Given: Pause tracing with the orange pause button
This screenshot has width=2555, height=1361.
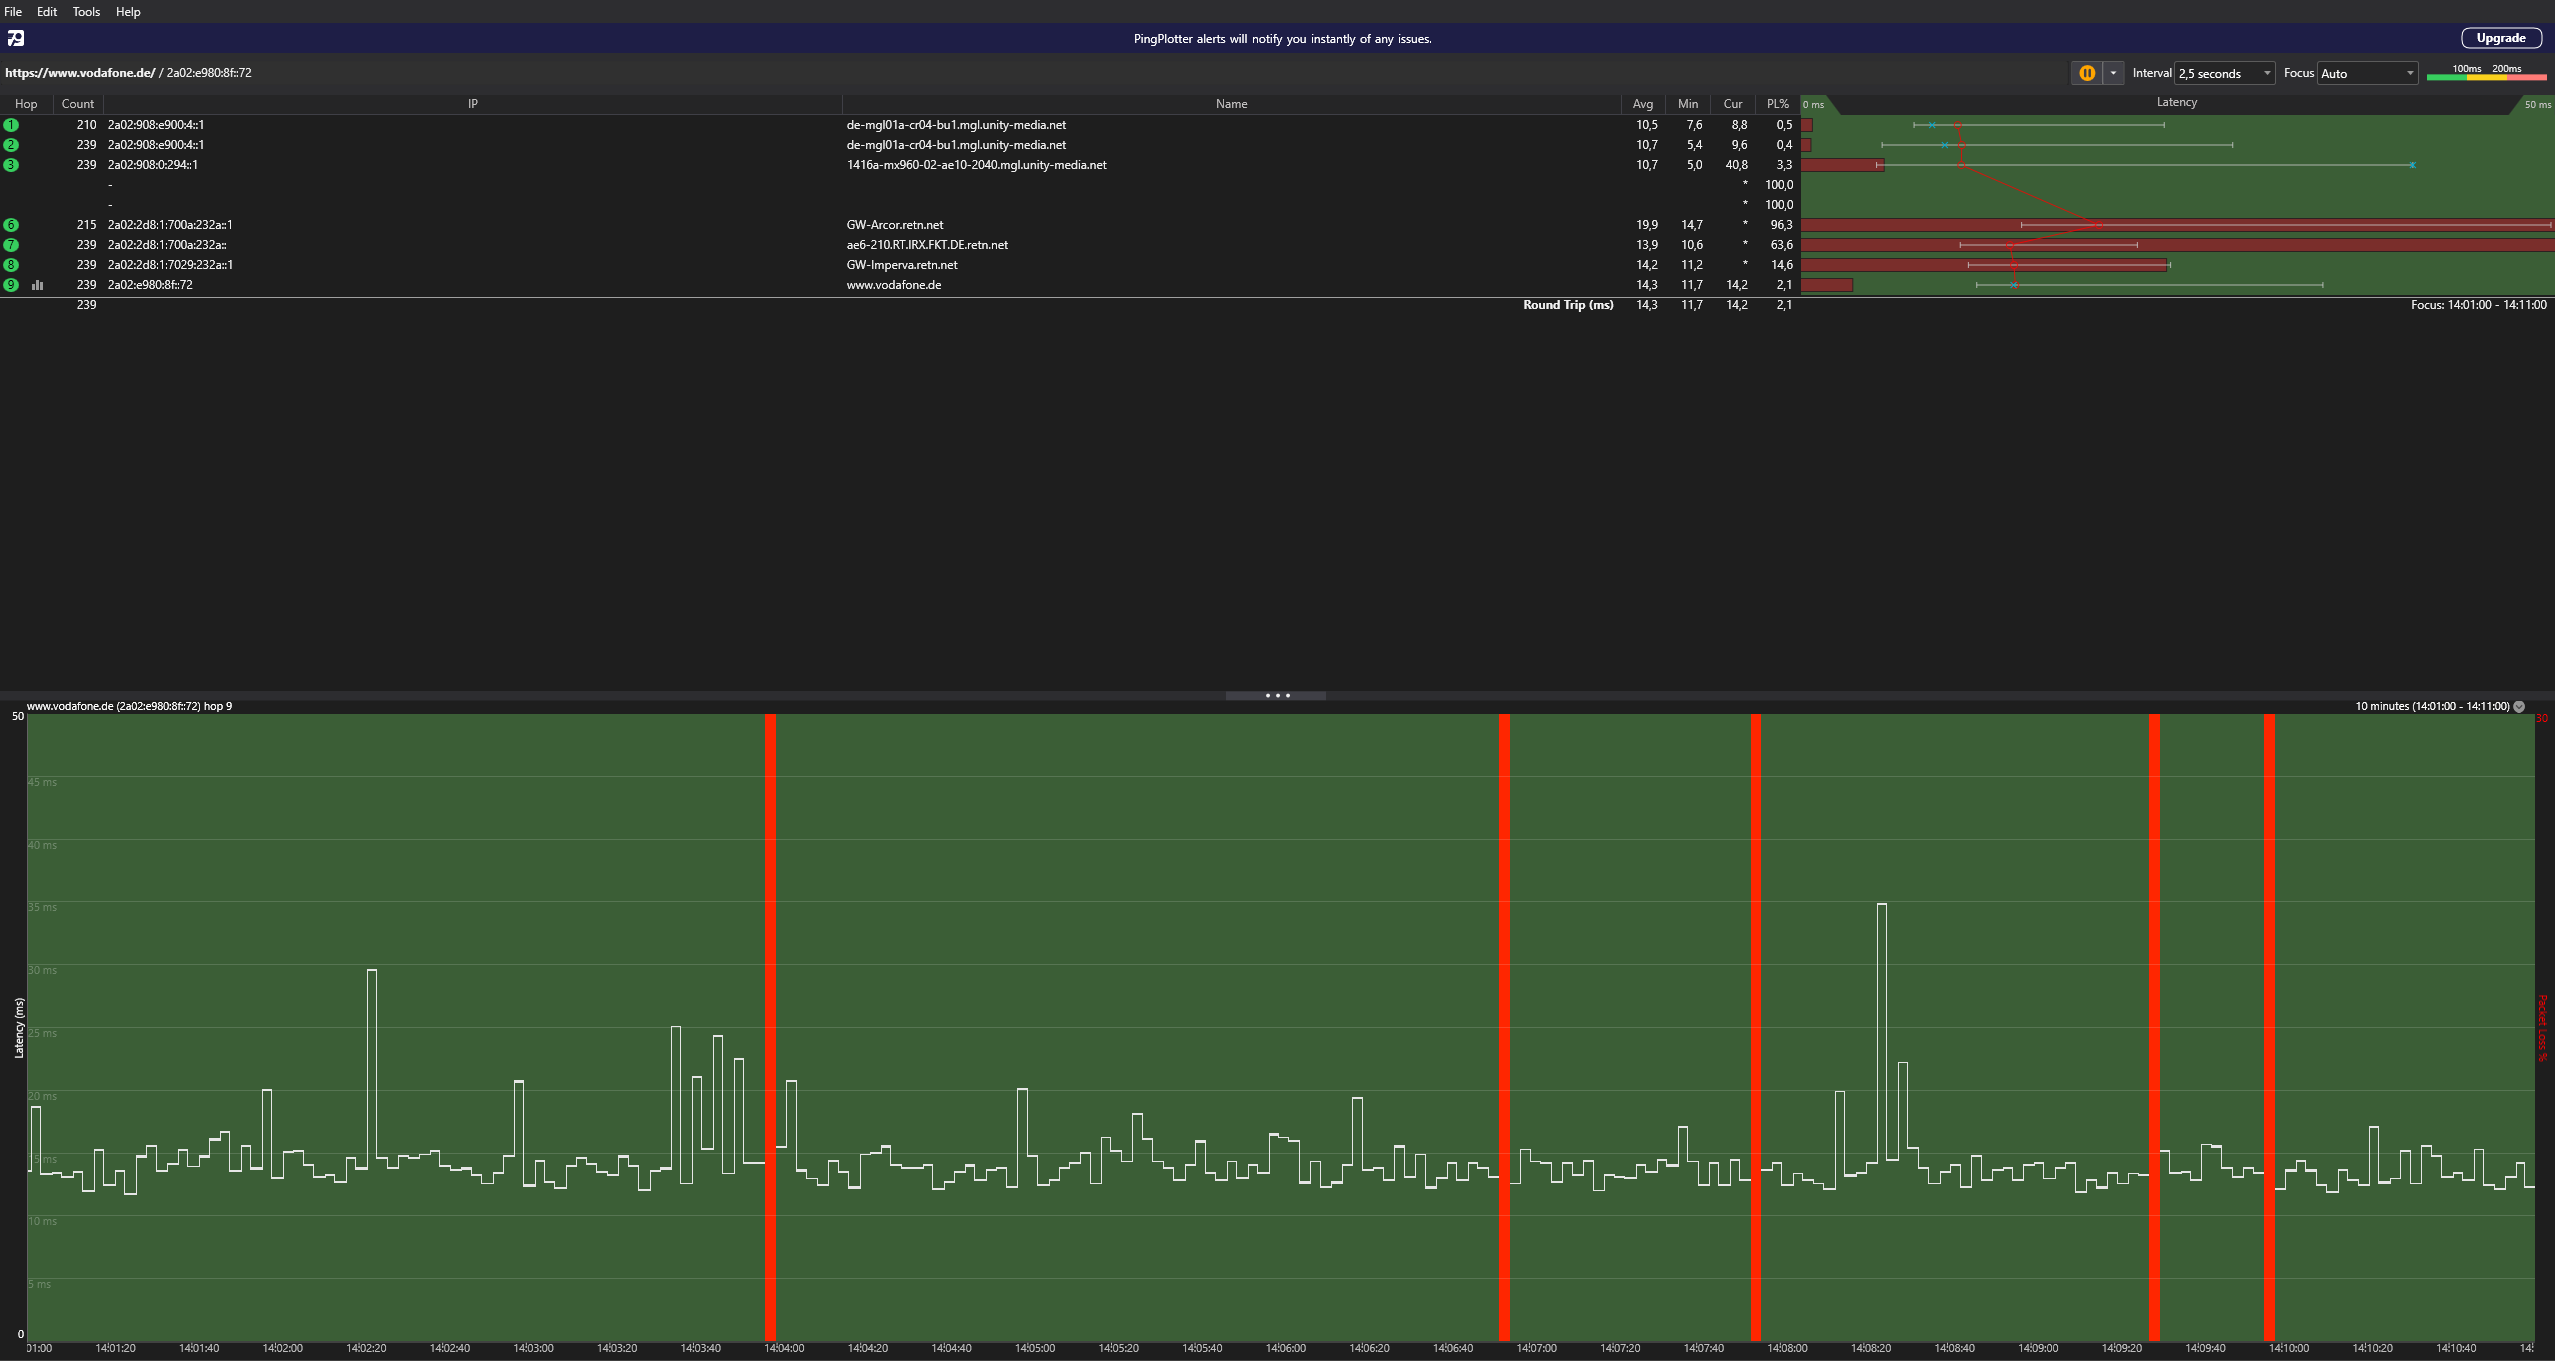Looking at the screenshot, I should 2086,73.
